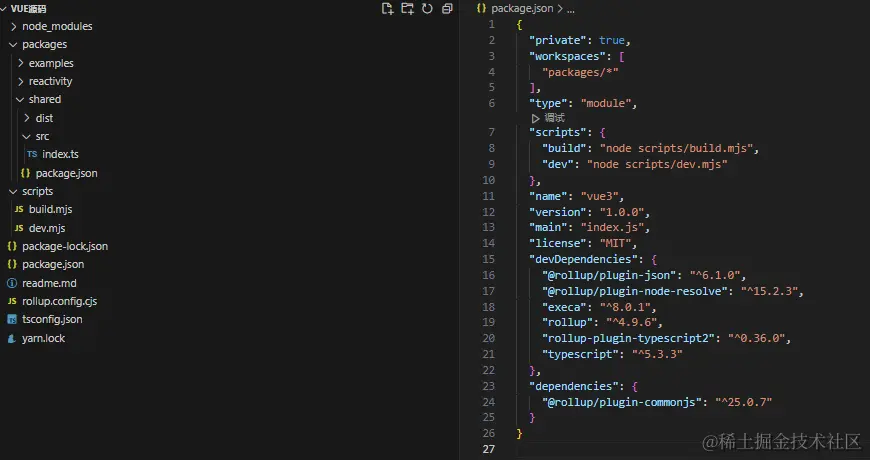Click the true value on line 2

click(611, 41)
